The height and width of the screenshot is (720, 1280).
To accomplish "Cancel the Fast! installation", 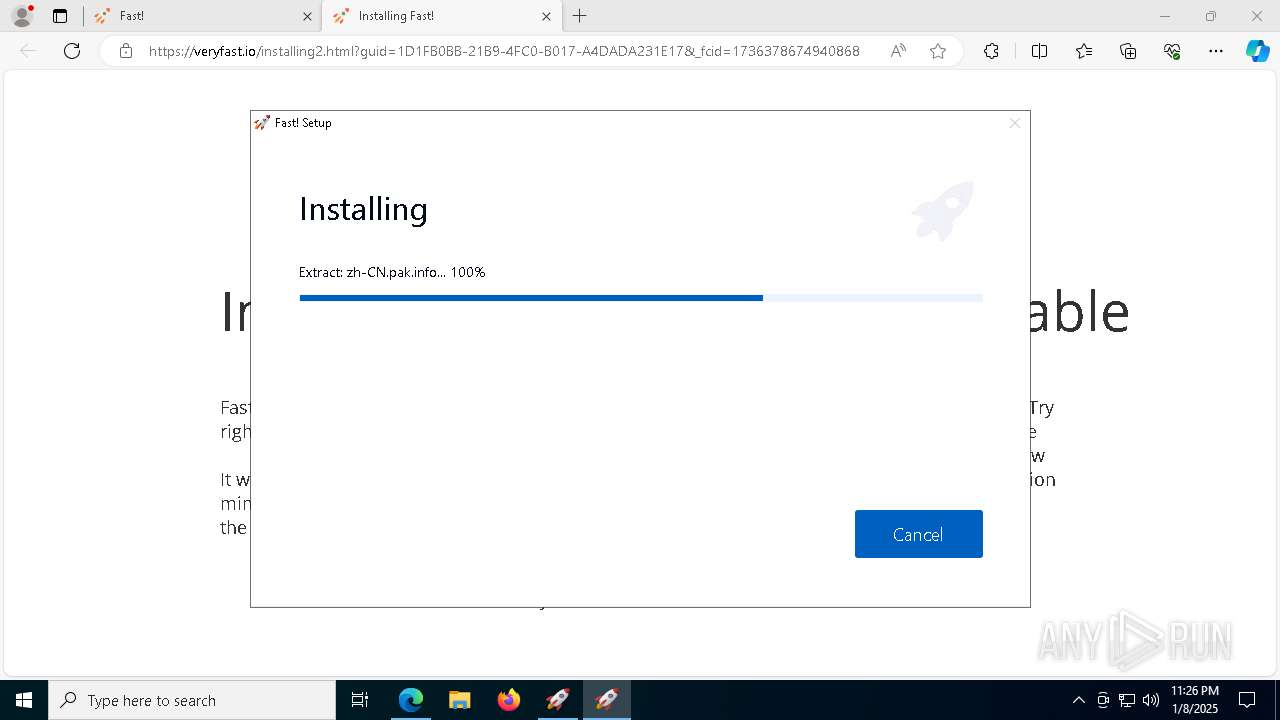I will coord(918,534).
